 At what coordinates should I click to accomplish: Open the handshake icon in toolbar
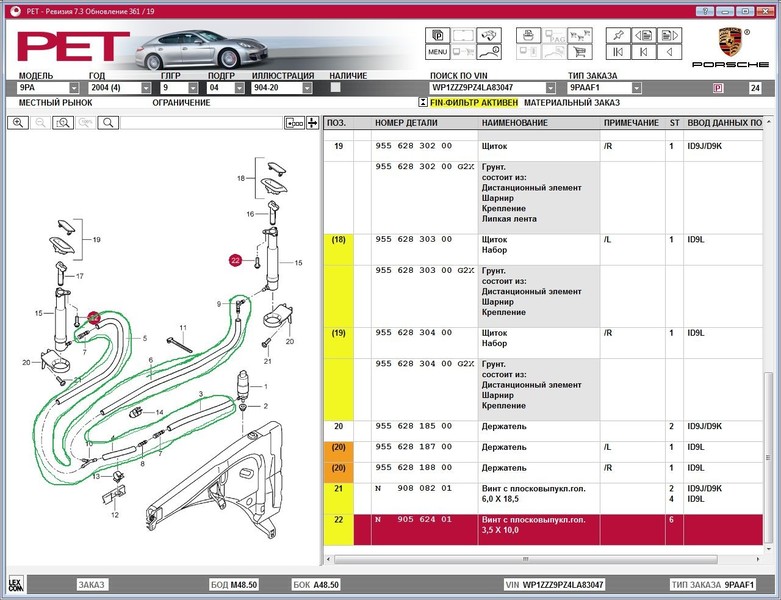pos(489,35)
